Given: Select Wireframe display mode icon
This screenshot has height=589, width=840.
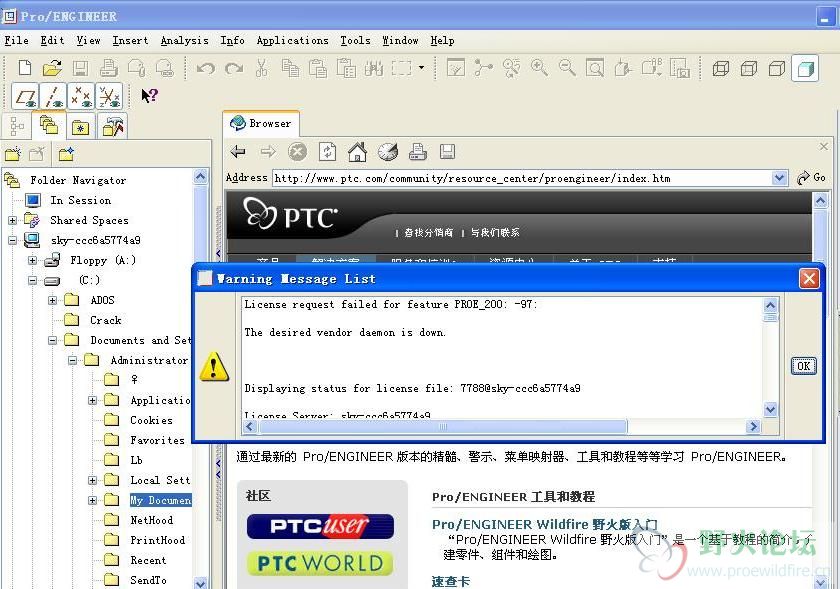Looking at the screenshot, I should point(721,68).
